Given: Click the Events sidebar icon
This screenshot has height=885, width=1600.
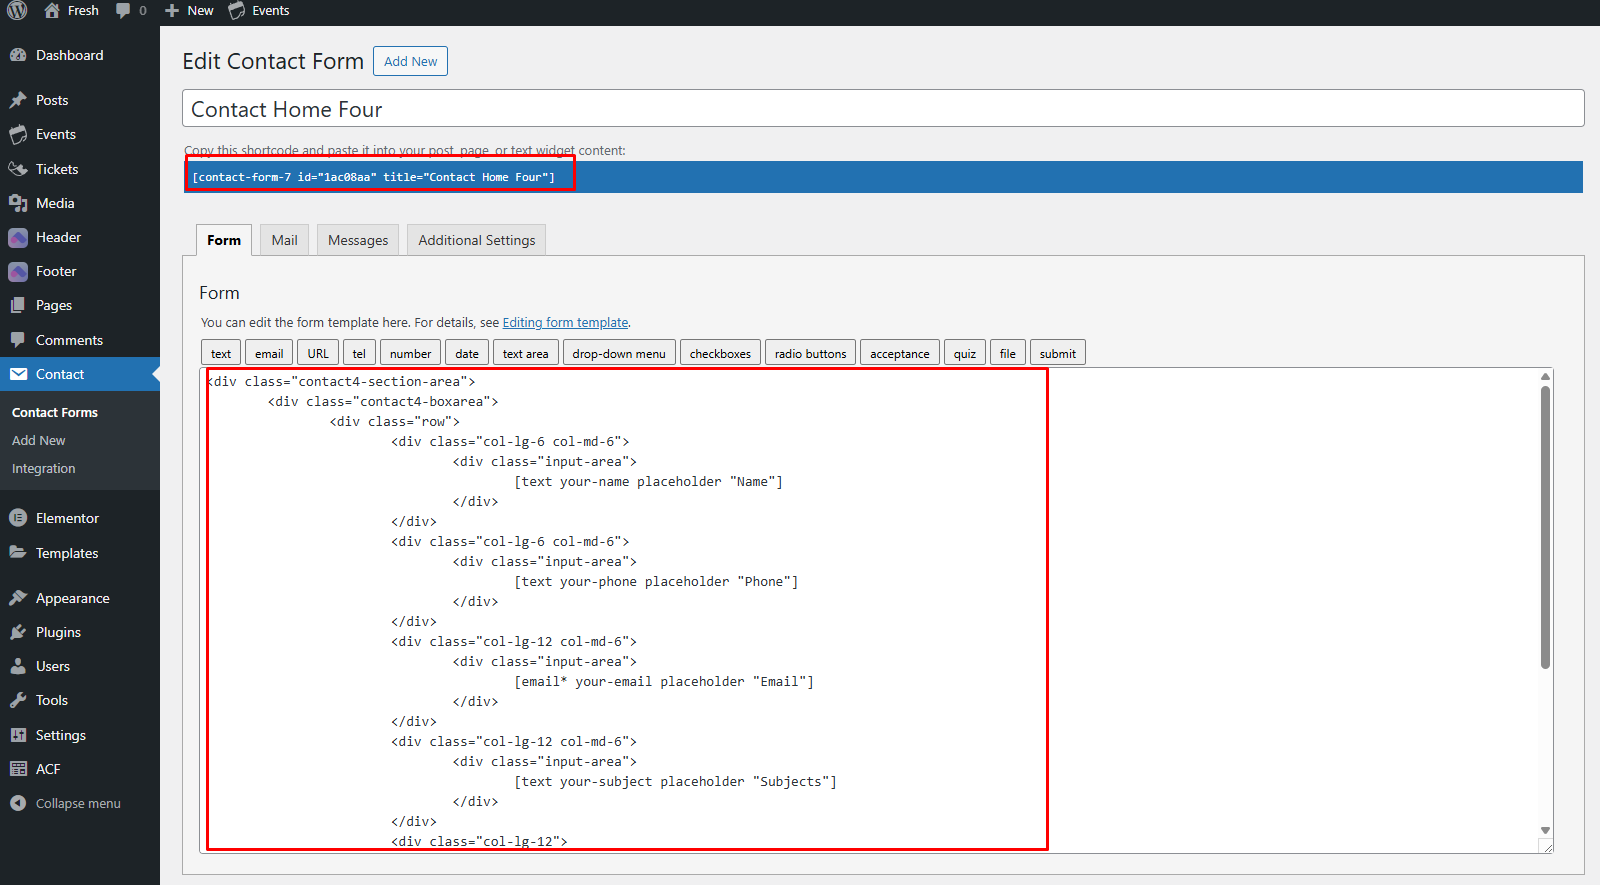Looking at the screenshot, I should [x=18, y=134].
